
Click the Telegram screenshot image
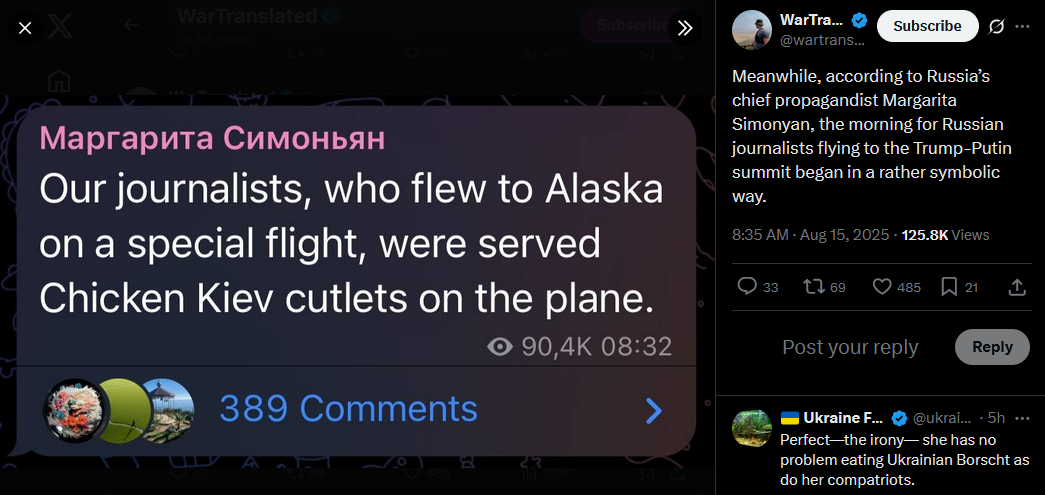point(356,280)
